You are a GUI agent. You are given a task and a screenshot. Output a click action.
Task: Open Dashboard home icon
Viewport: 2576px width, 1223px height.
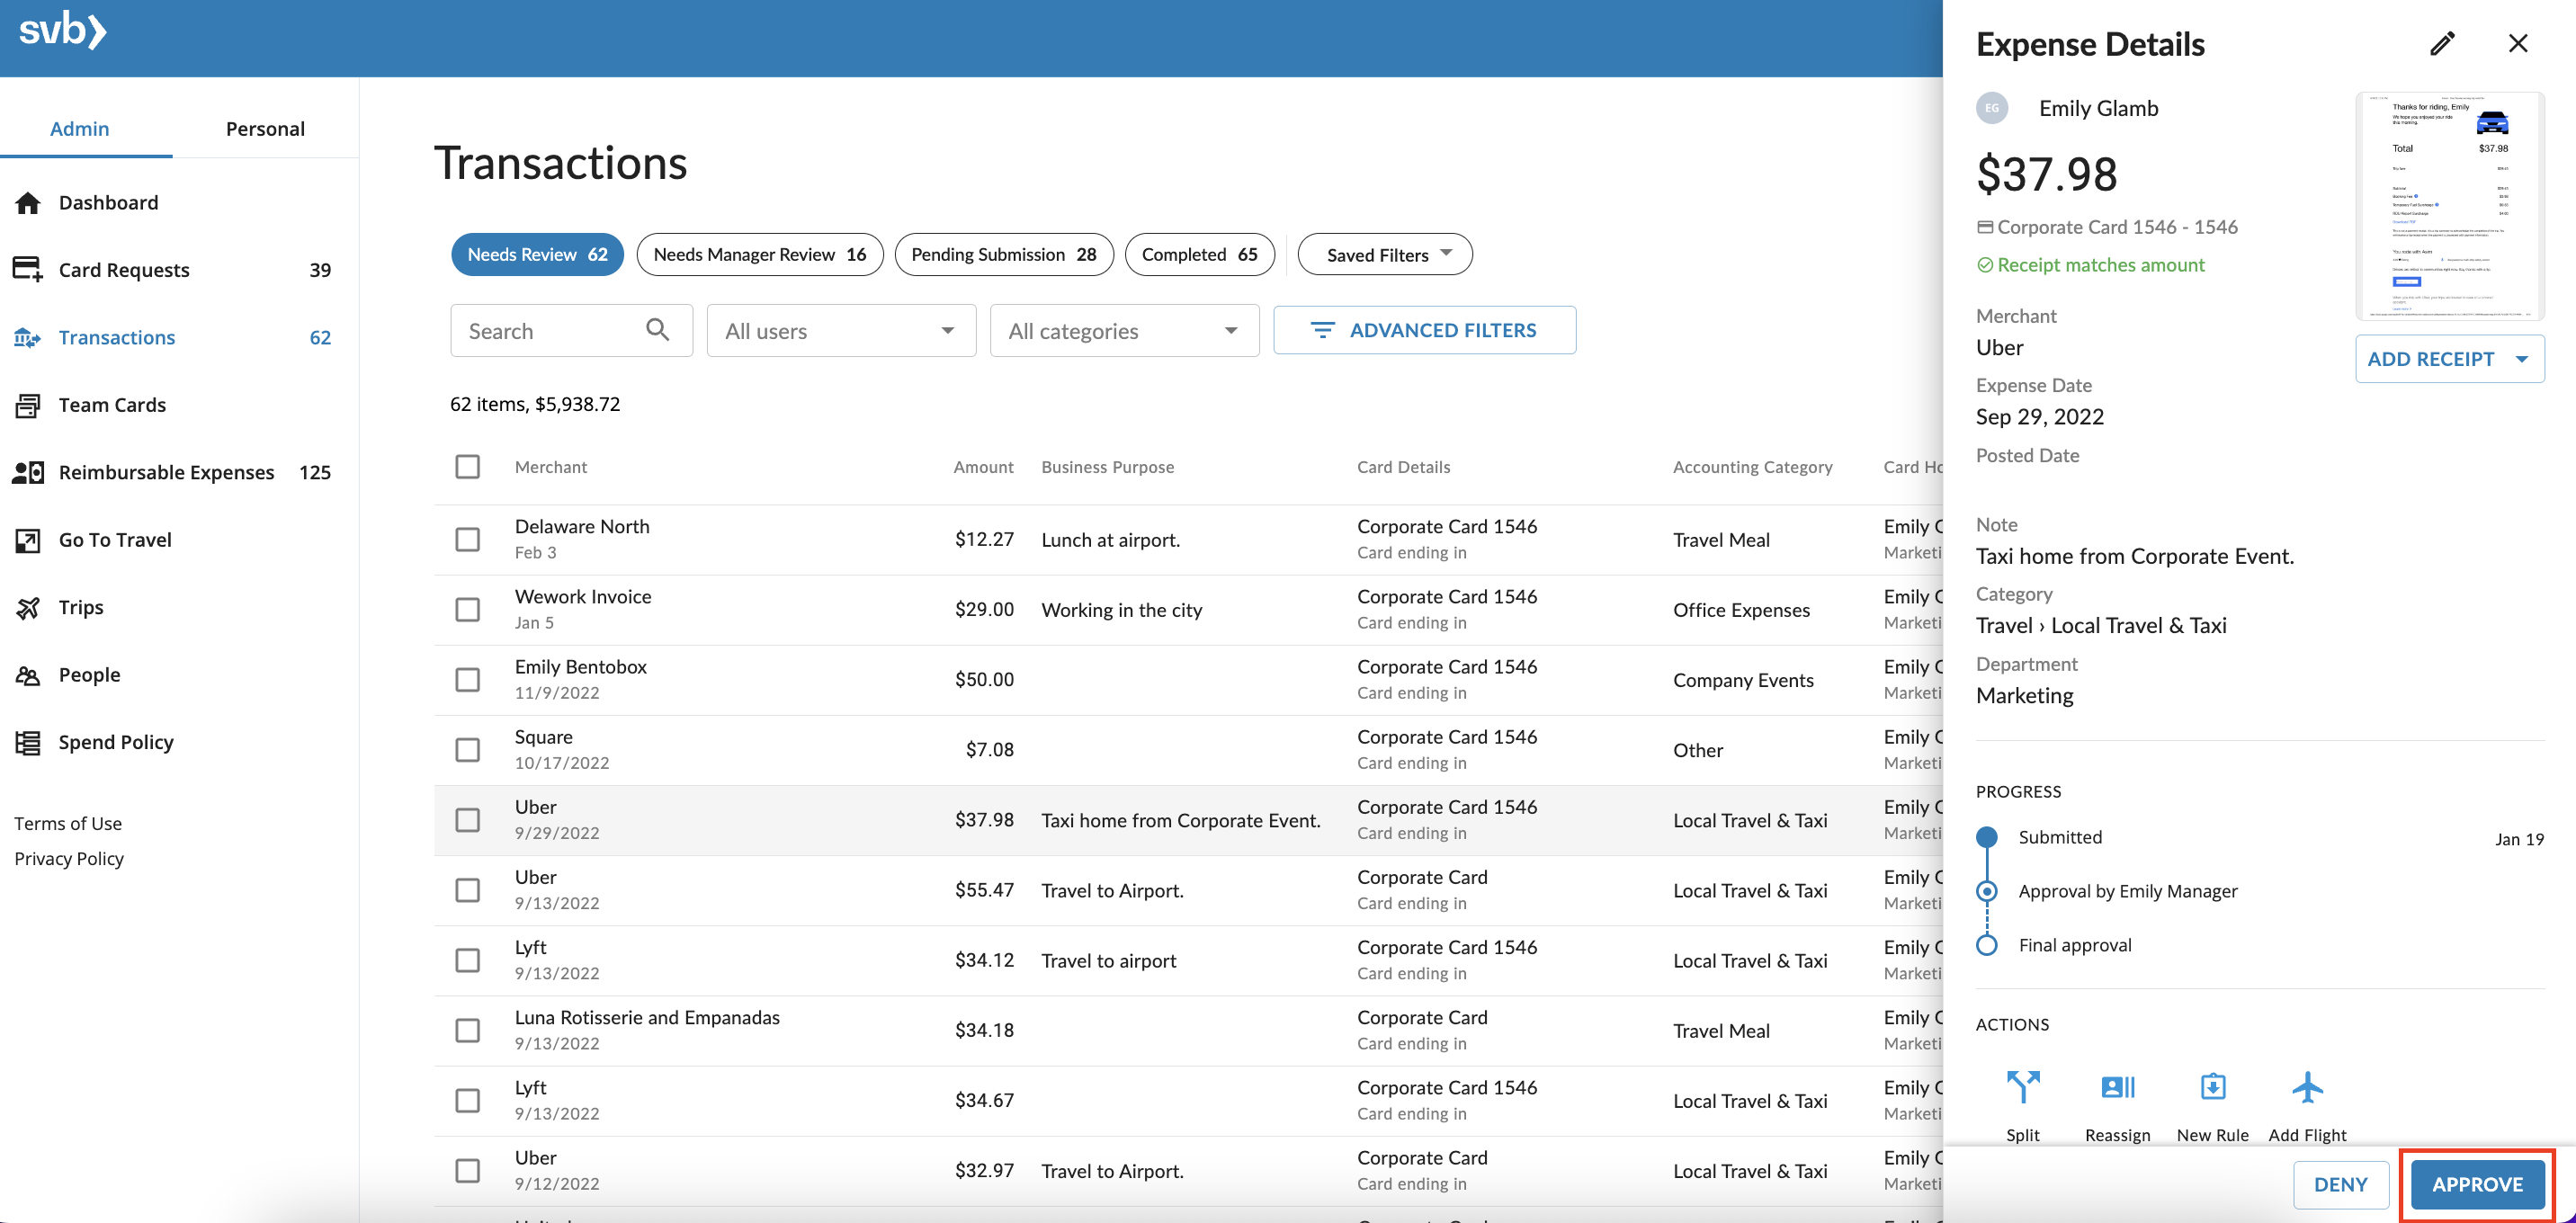[28, 203]
